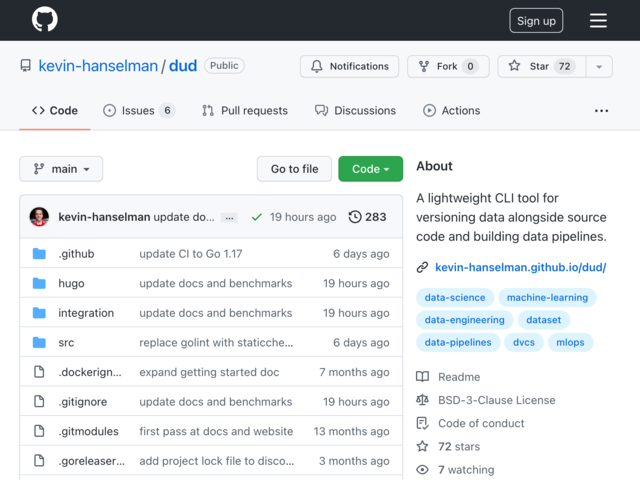Open commit 'add project lock file to disco...'
Screen dimensions: 640x480
[x=216, y=461]
